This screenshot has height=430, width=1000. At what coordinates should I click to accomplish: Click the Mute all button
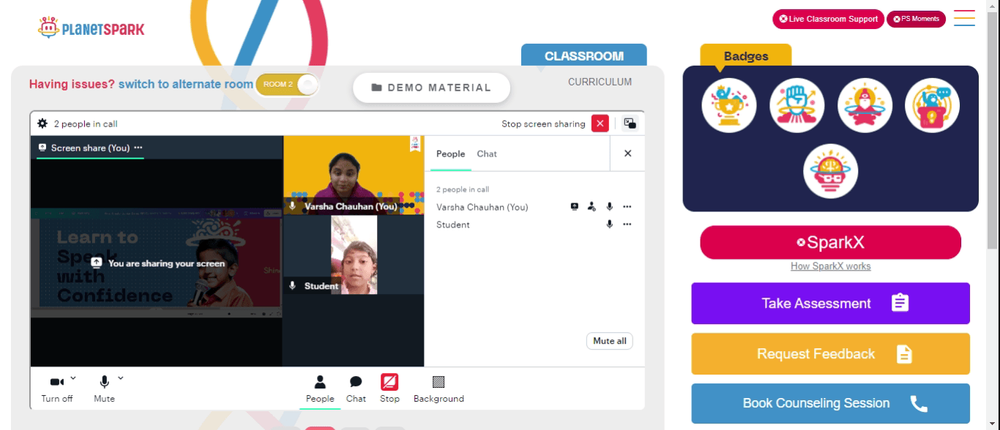tap(610, 341)
